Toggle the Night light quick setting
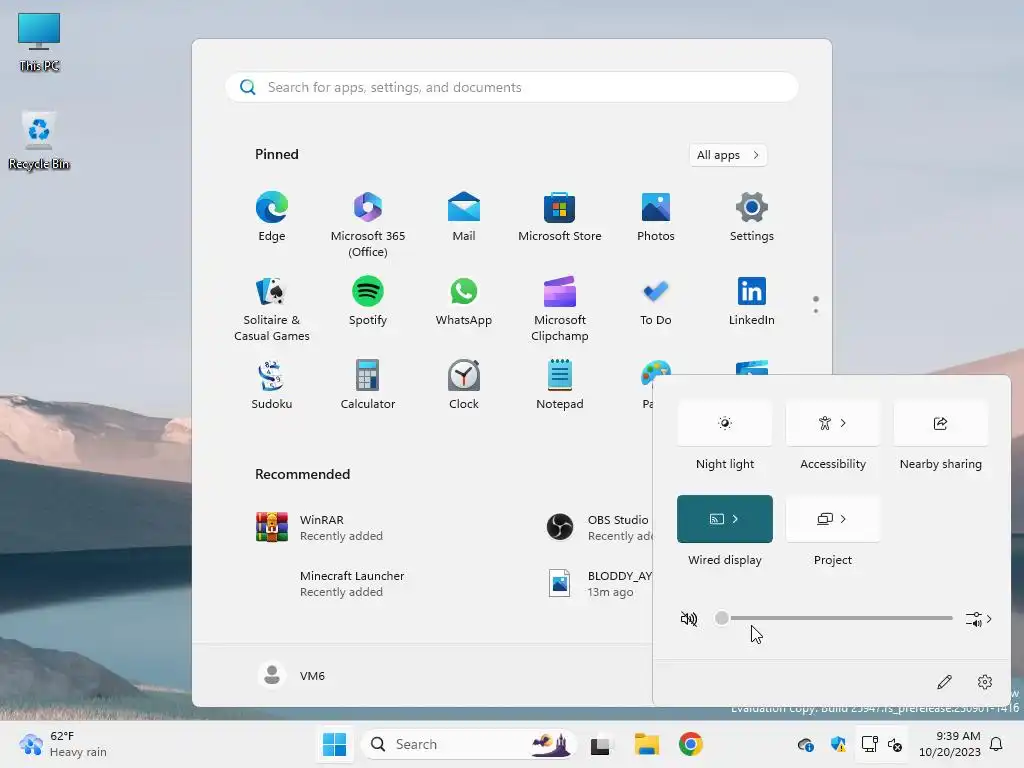The width and height of the screenshot is (1024, 768). click(x=725, y=423)
